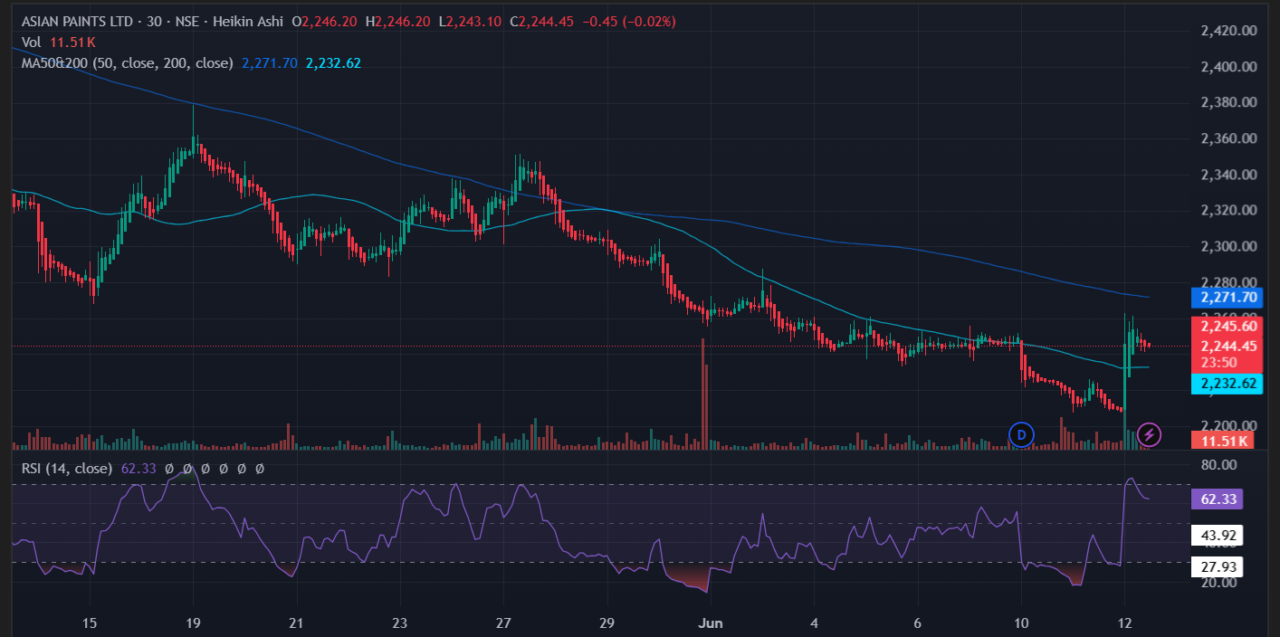Image resolution: width=1280 pixels, height=637 pixels.
Task: Select the MA50&200 indicator legend
Action: (127, 63)
